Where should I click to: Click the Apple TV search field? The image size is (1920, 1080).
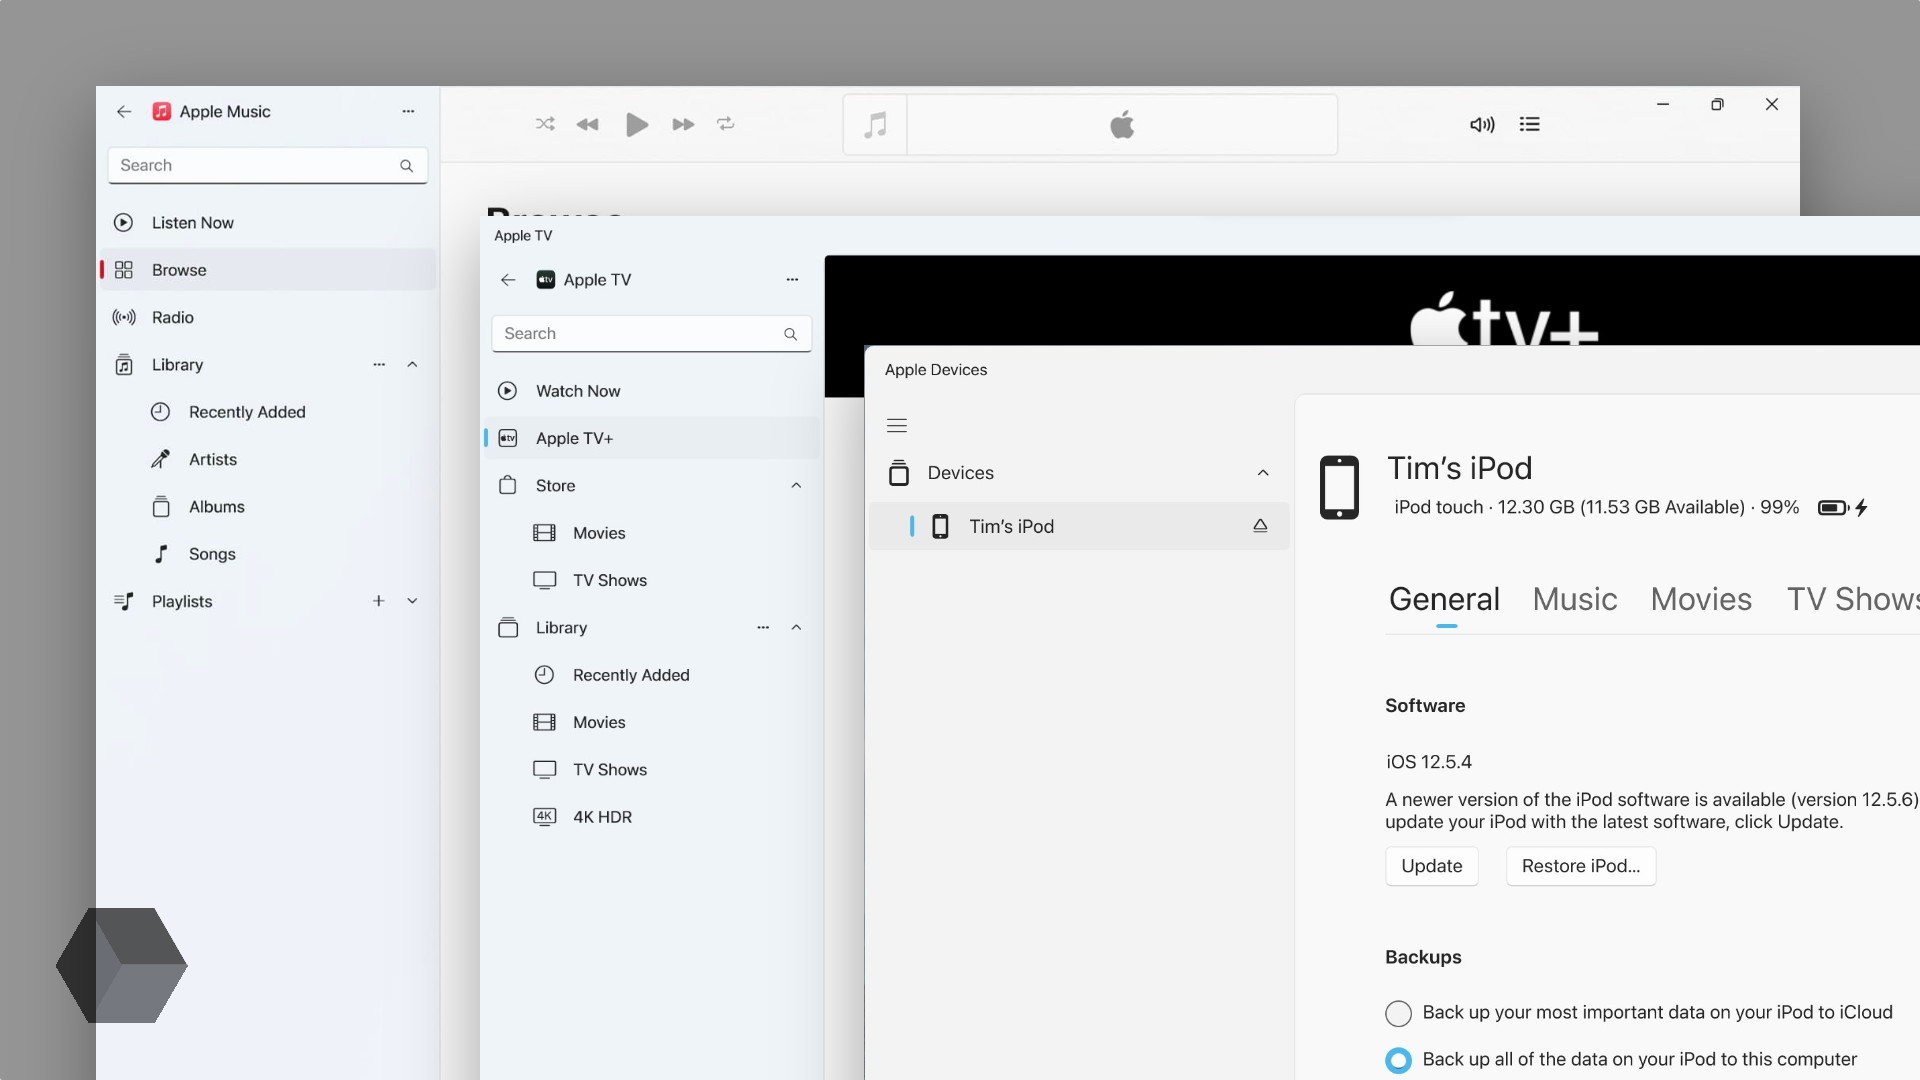(652, 334)
